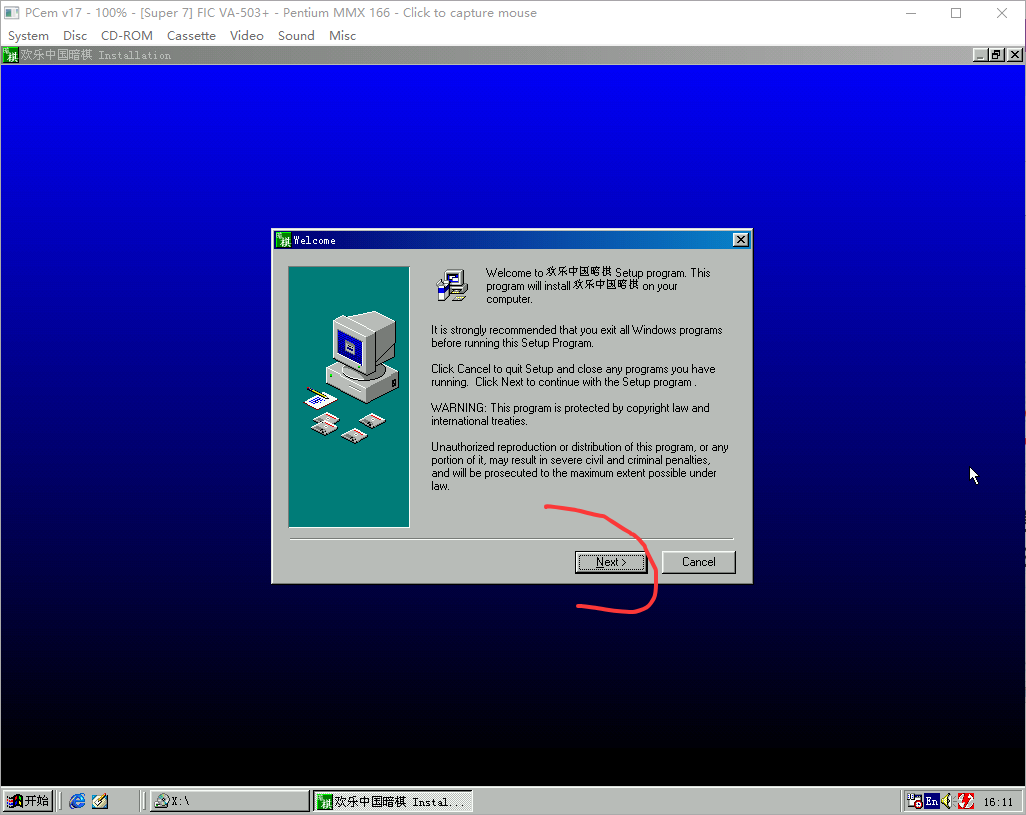Image resolution: width=1026 pixels, height=815 pixels.
Task: Close the 欢乐中国暗棋 Installation window
Action: [x=1014, y=55]
